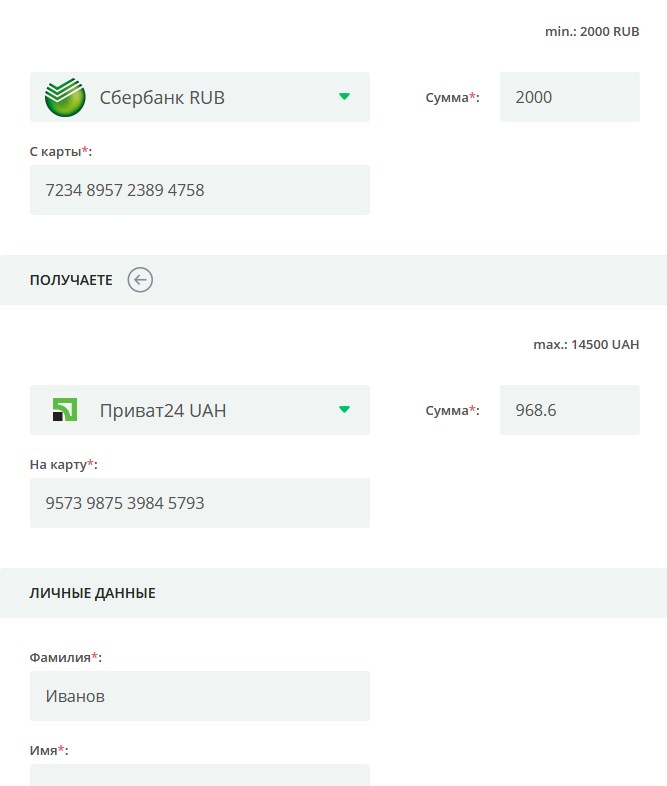Select the ПОЛУЧАЕТЕ section heading
667x786 pixels.
click(71, 280)
